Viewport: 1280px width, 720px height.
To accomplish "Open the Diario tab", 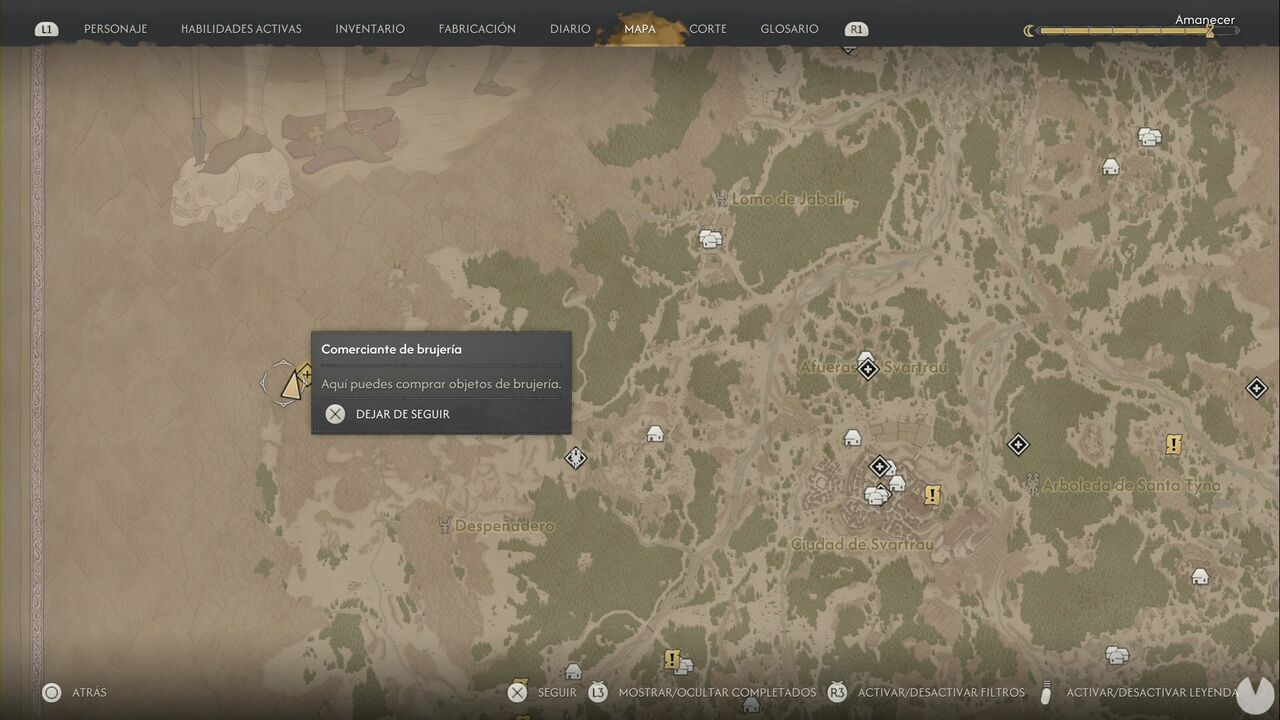I will pos(570,29).
